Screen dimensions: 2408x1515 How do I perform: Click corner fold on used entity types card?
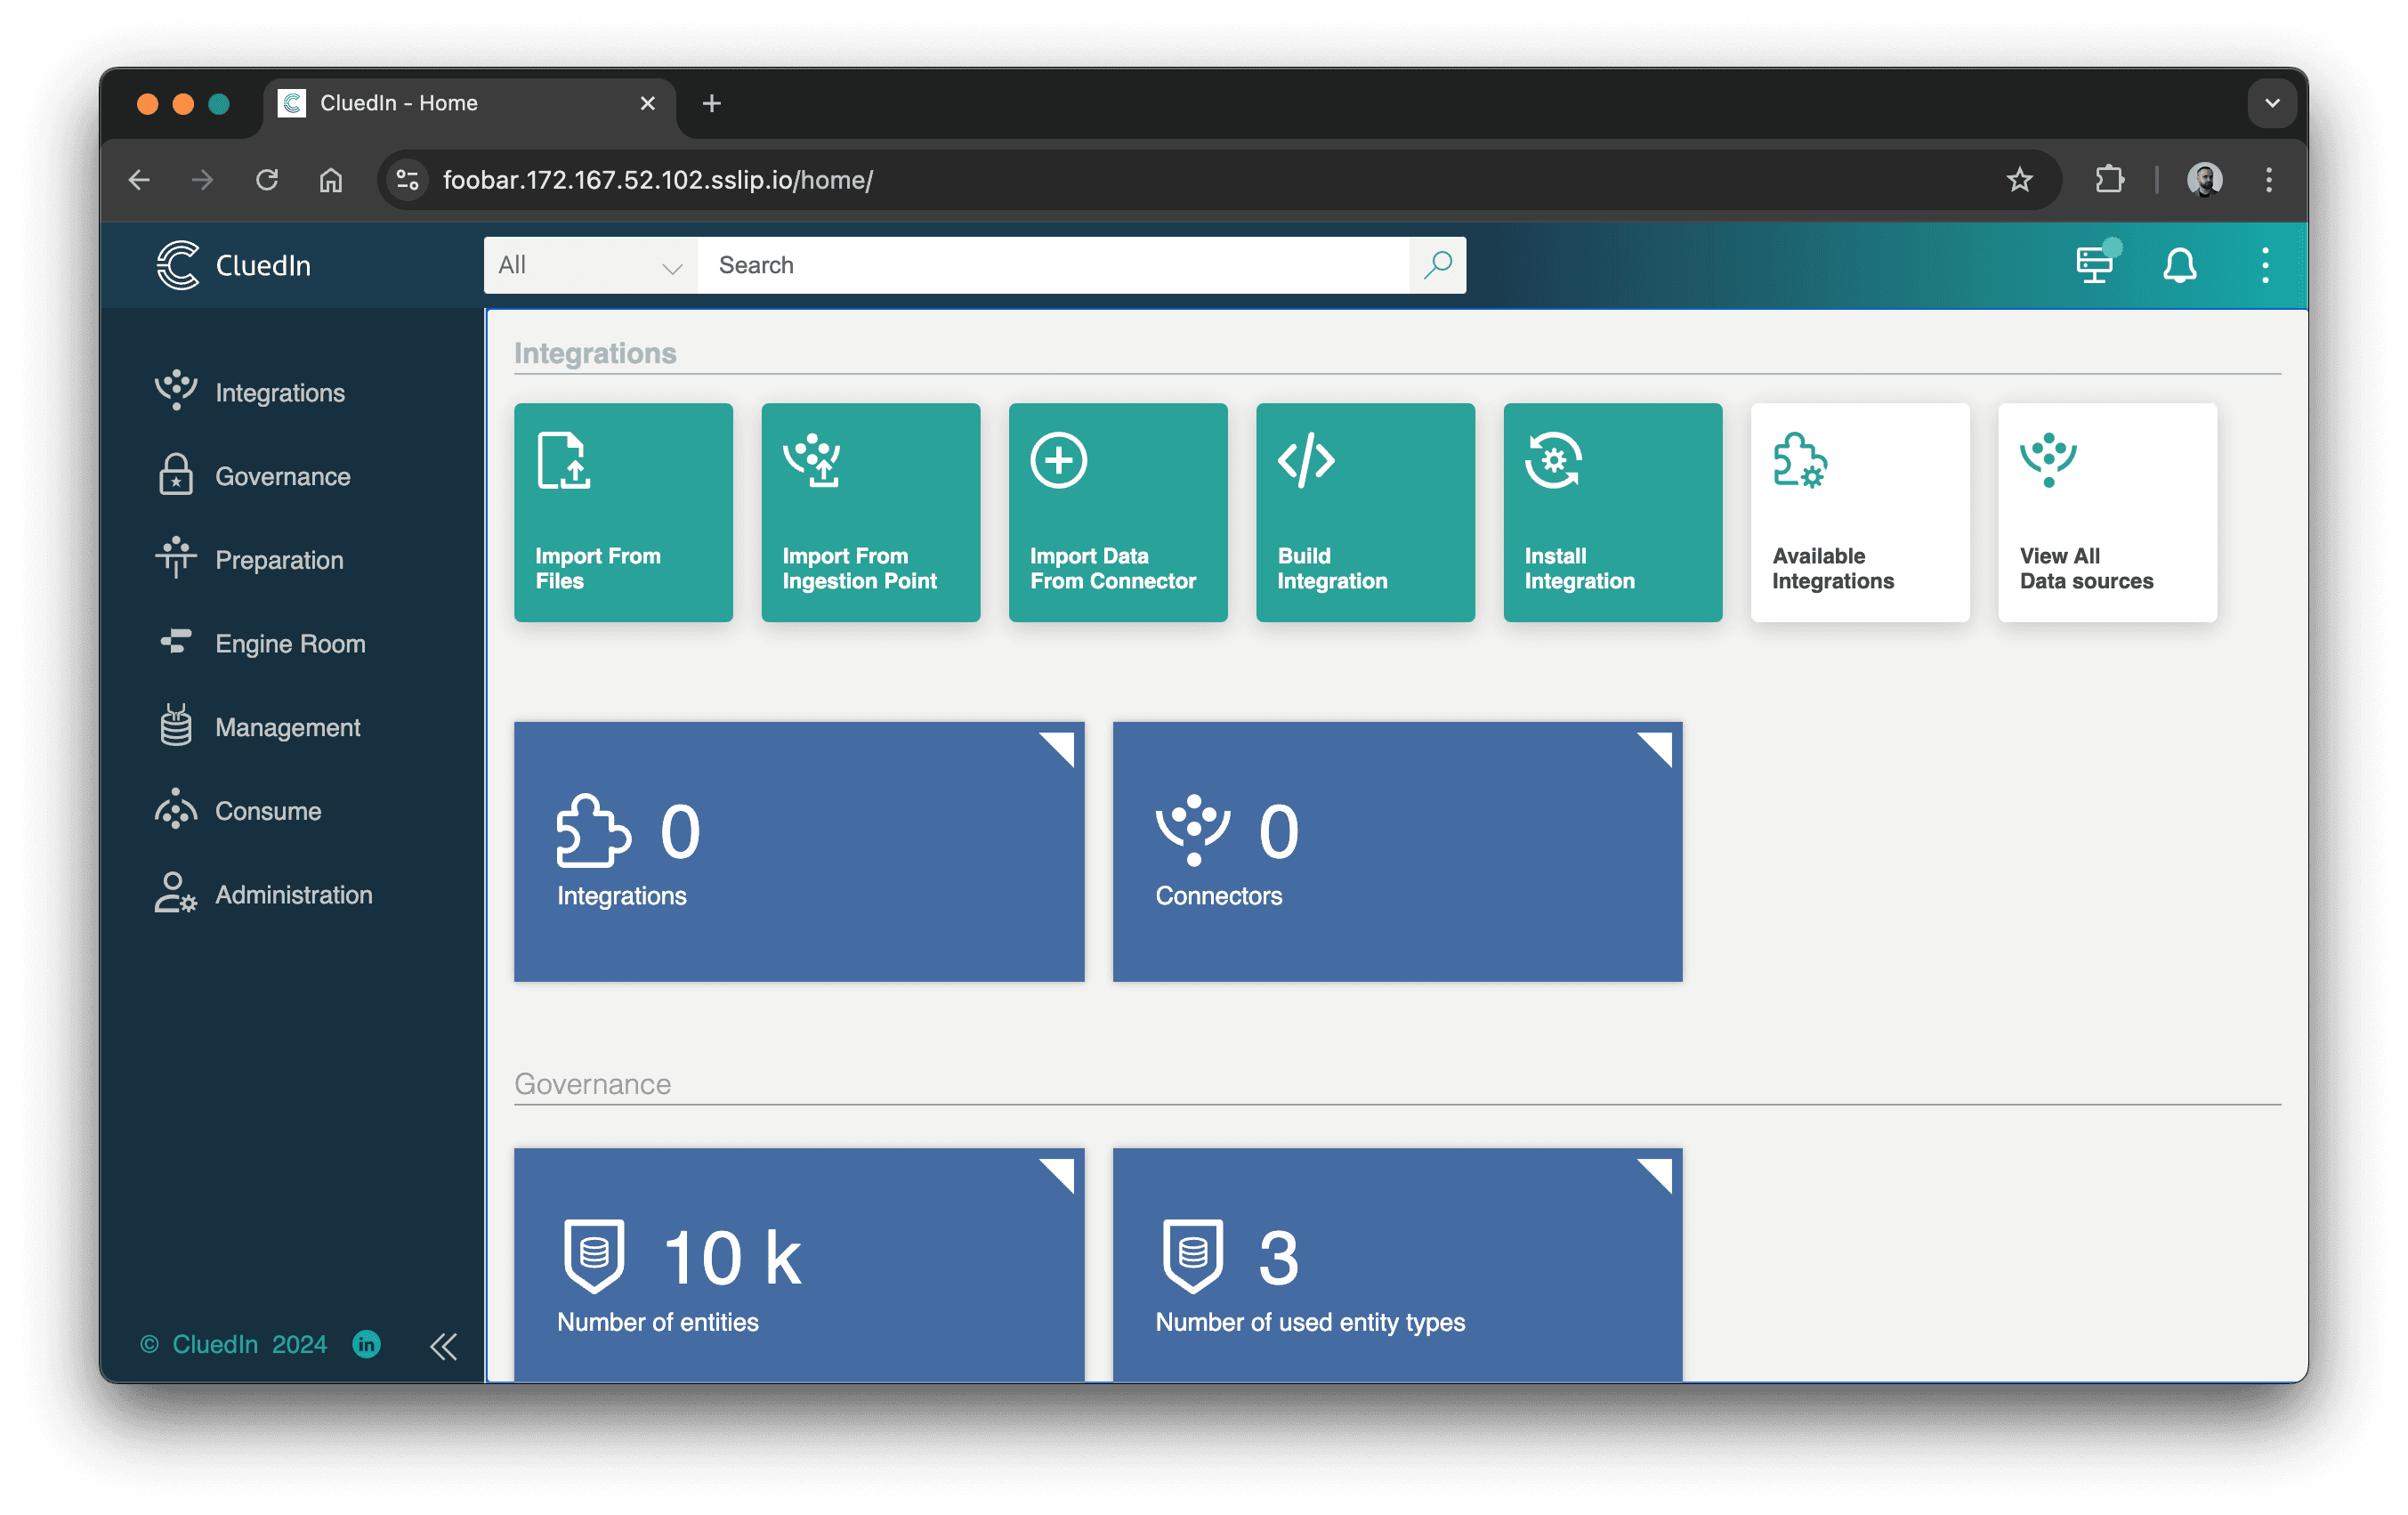[1659, 1171]
